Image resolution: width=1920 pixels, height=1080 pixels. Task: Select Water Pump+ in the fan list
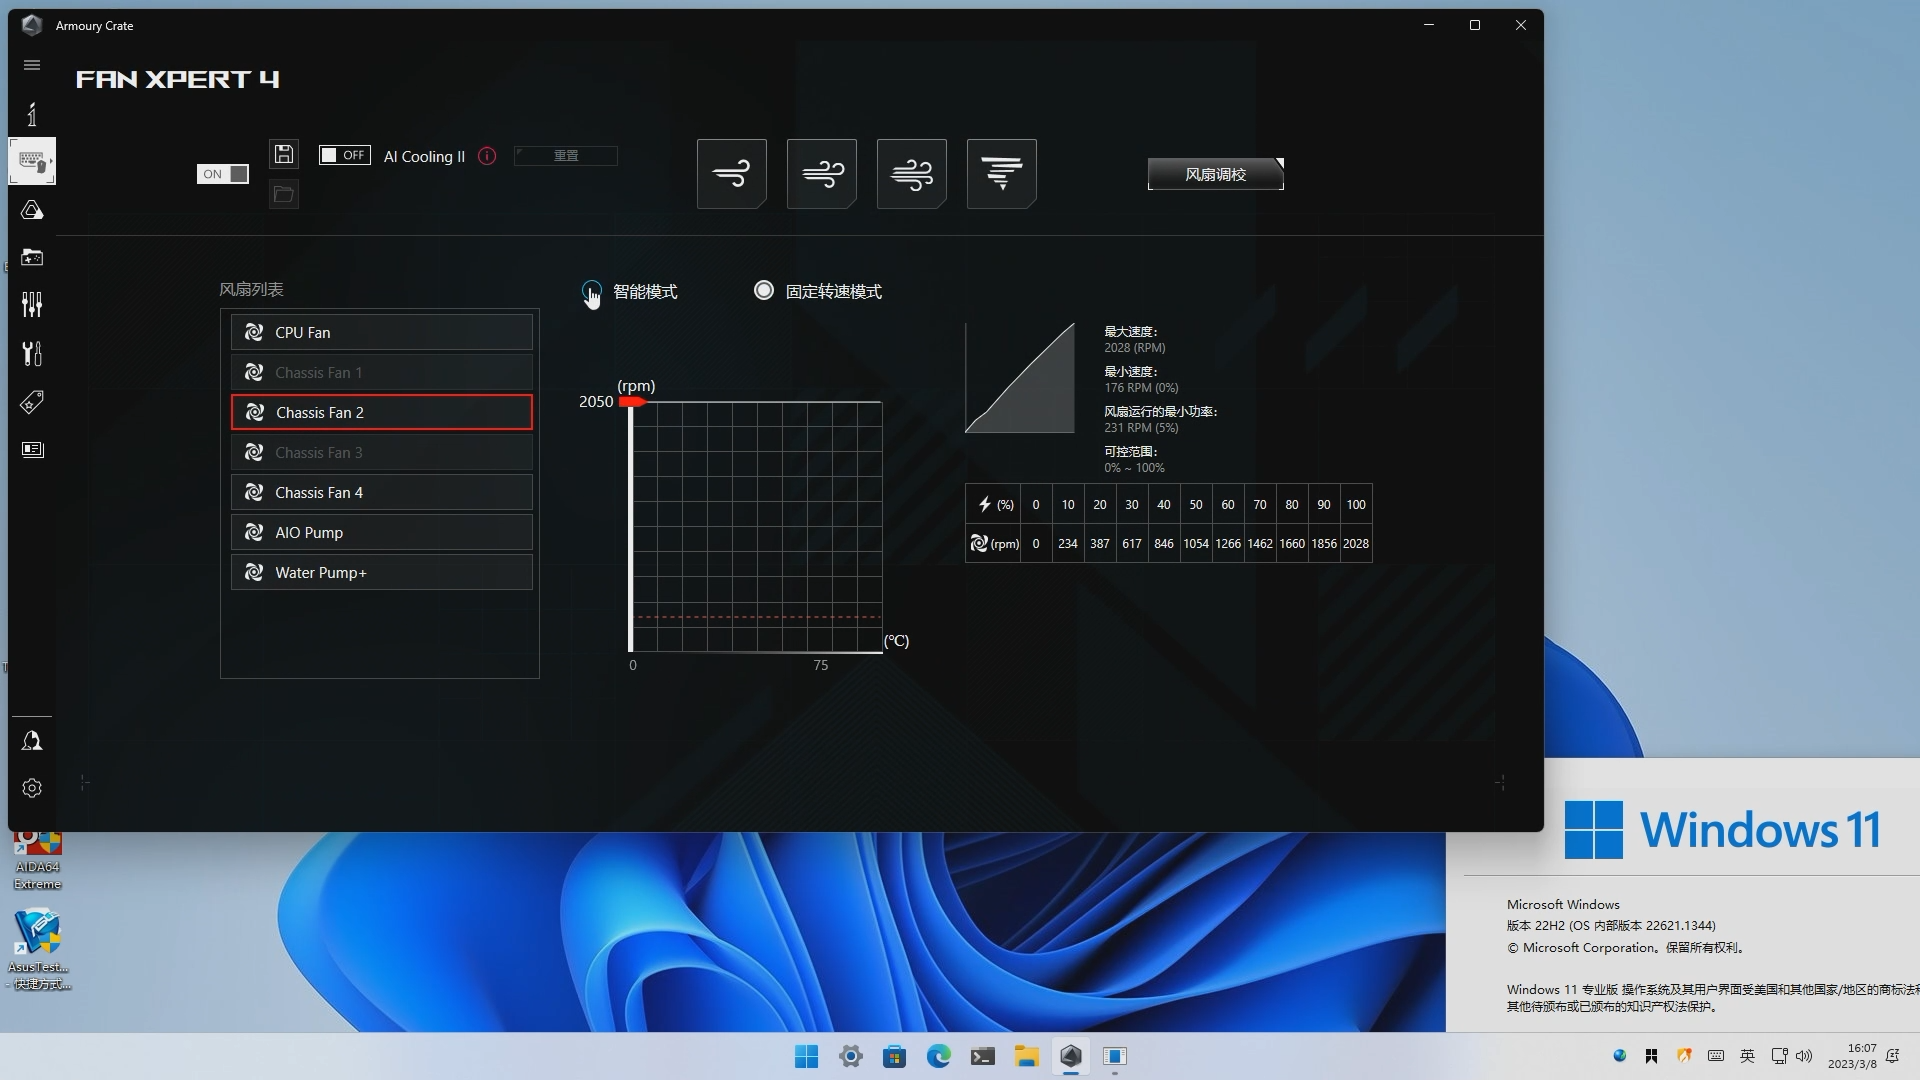(381, 572)
